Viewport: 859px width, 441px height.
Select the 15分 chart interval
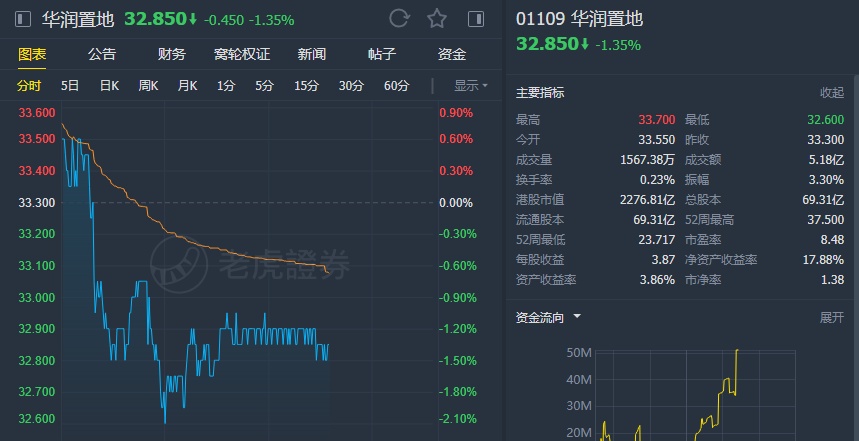click(x=306, y=85)
